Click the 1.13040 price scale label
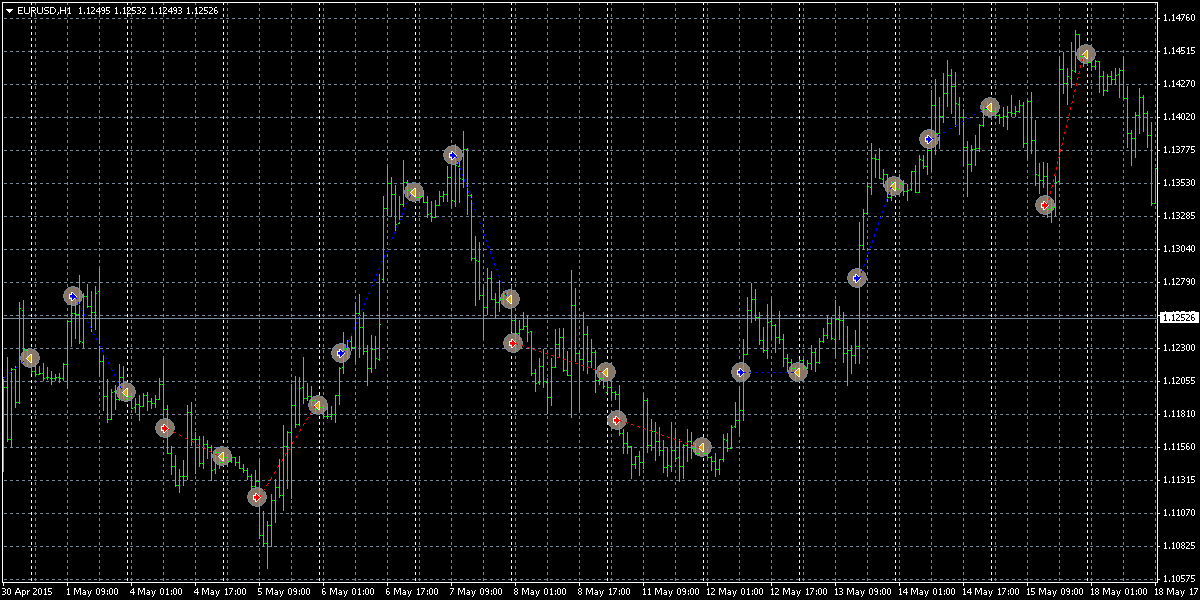Image resolution: width=1200 pixels, height=600 pixels. pos(1179,249)
